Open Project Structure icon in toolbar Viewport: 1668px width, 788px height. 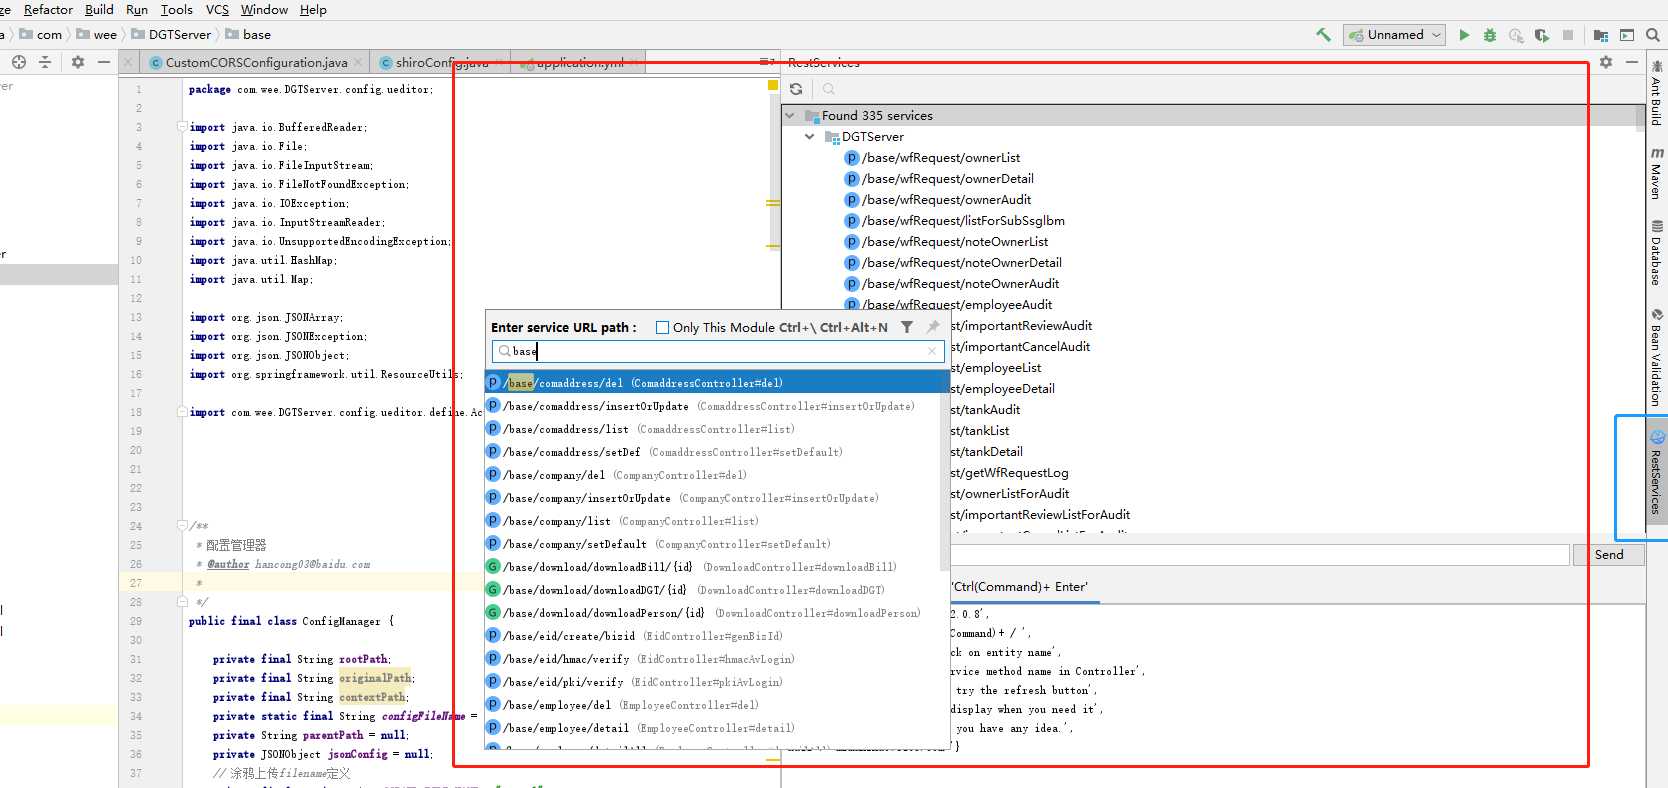point(1601,35)
